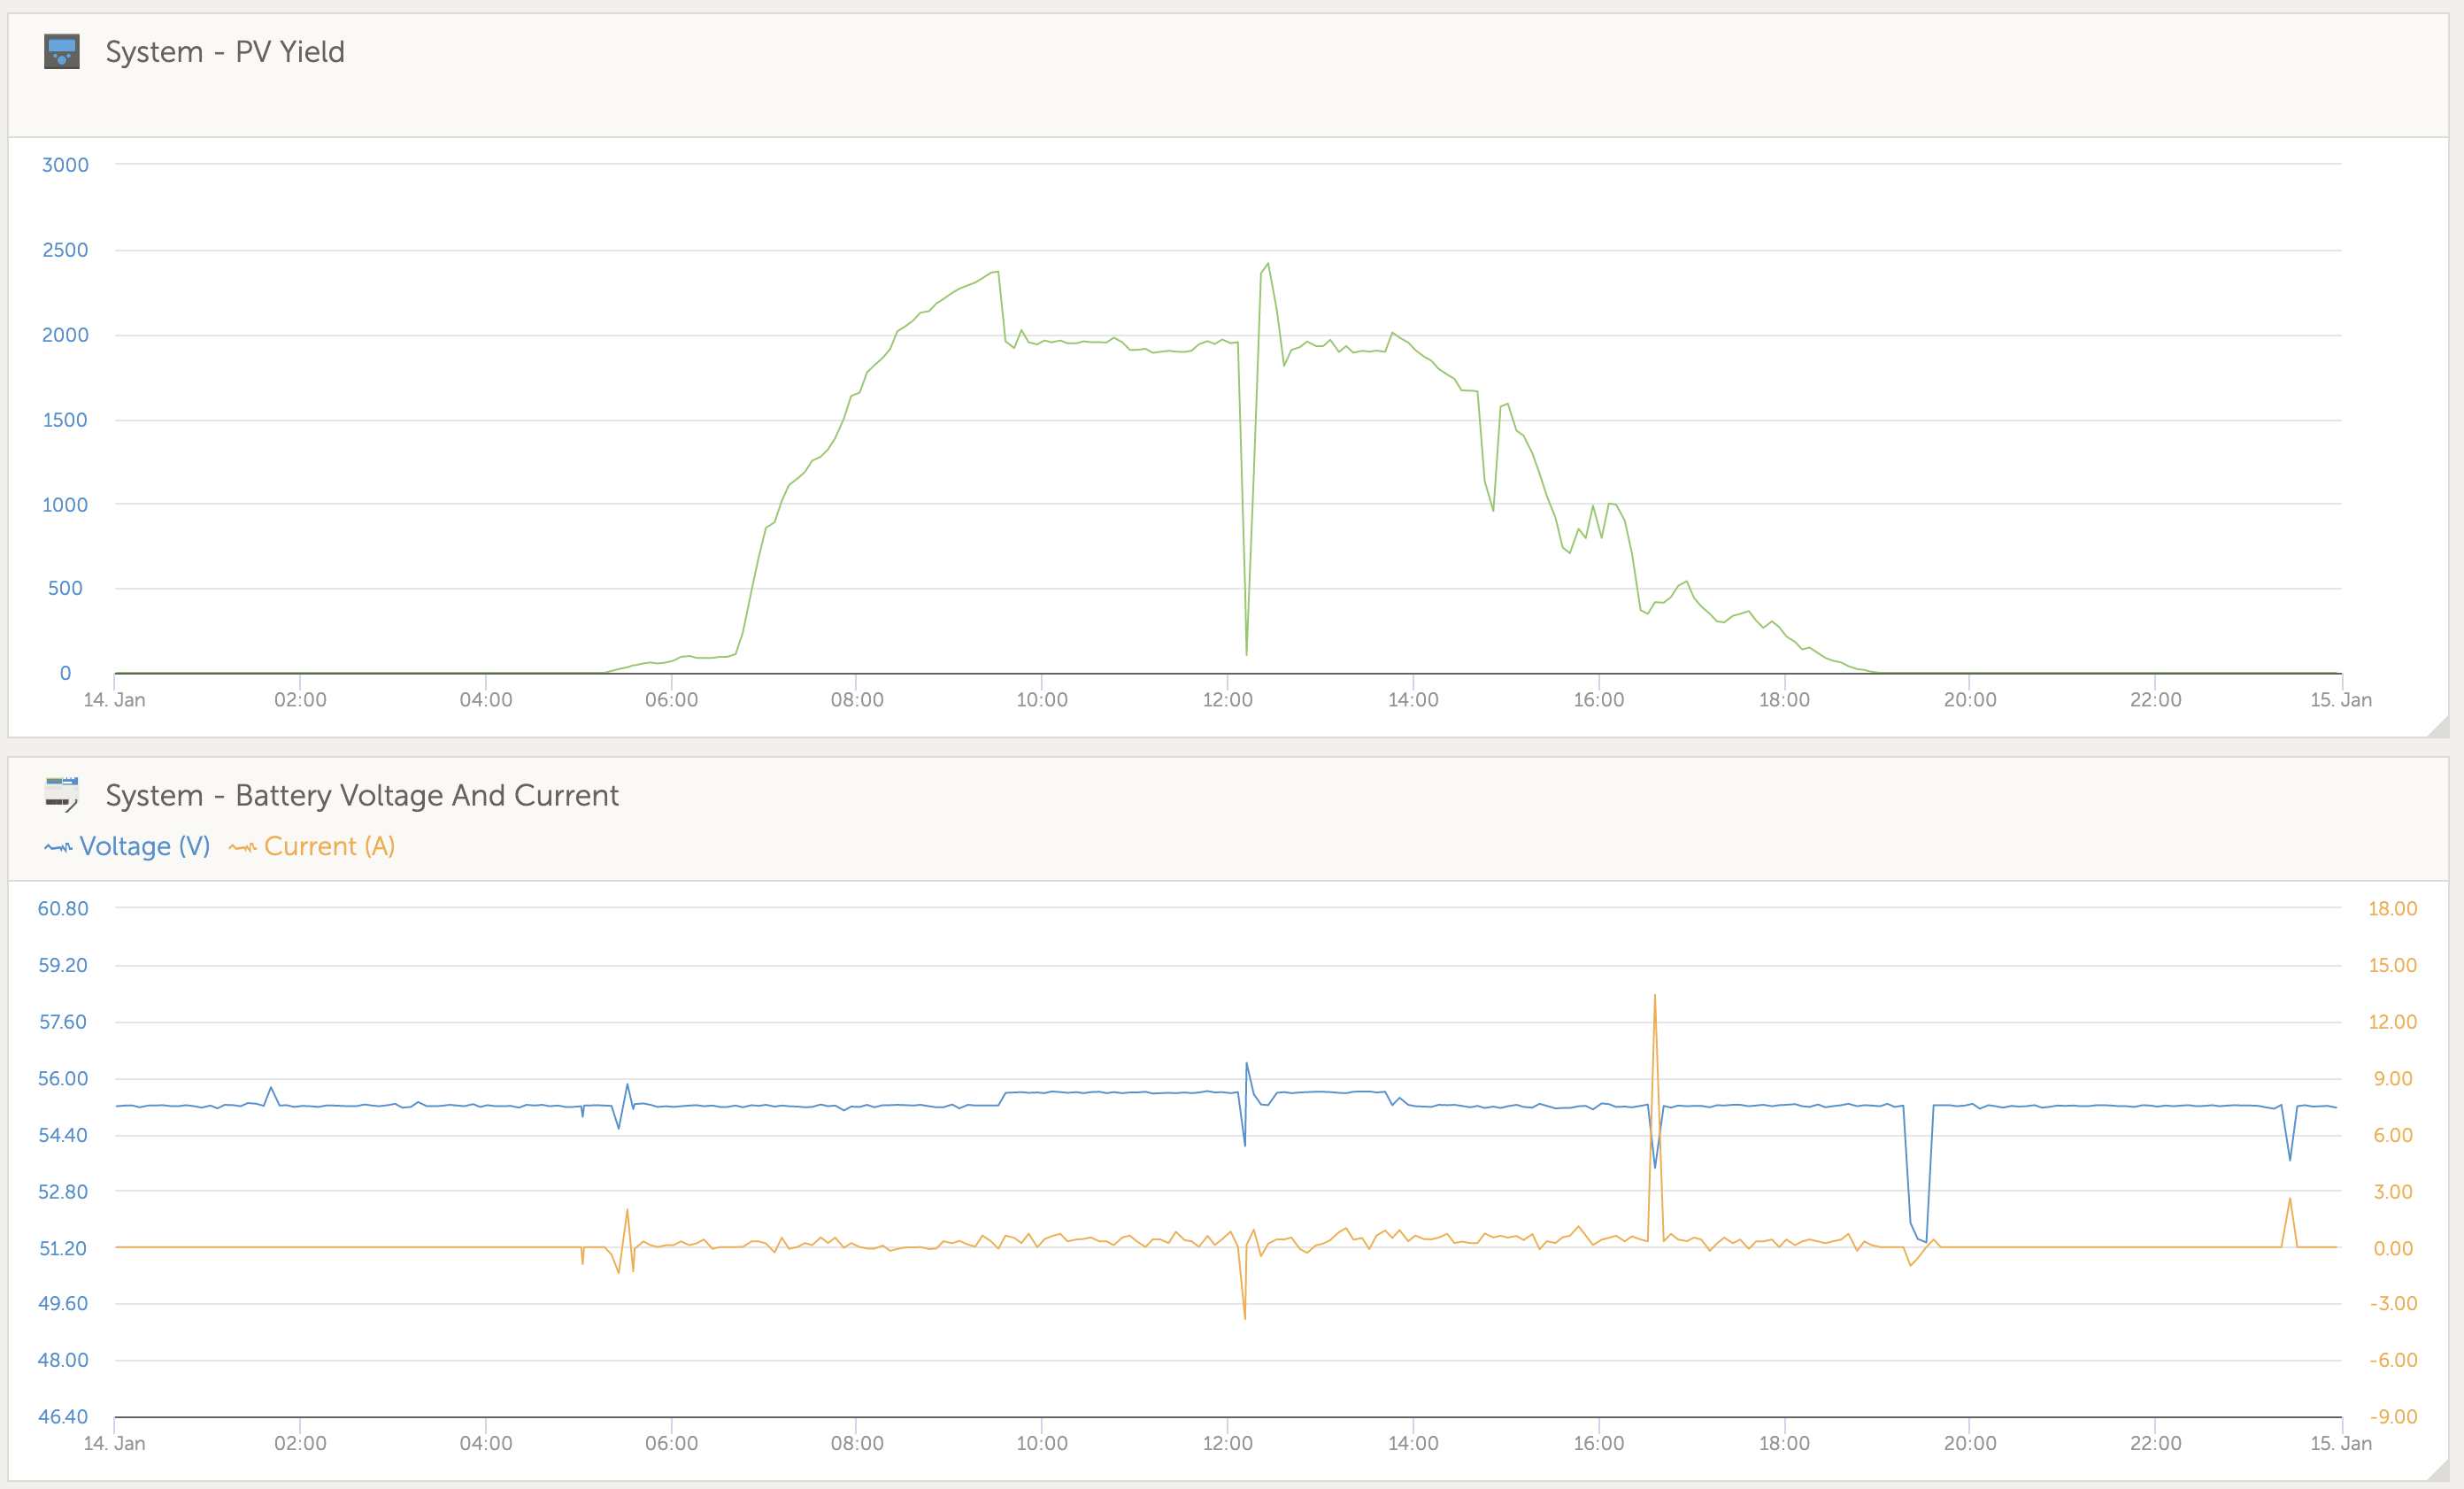The height and width of the screenshot is (1489, 2464).
Task: Click the PV yield peak just after 12:00
Action: tap(1268, 265)
